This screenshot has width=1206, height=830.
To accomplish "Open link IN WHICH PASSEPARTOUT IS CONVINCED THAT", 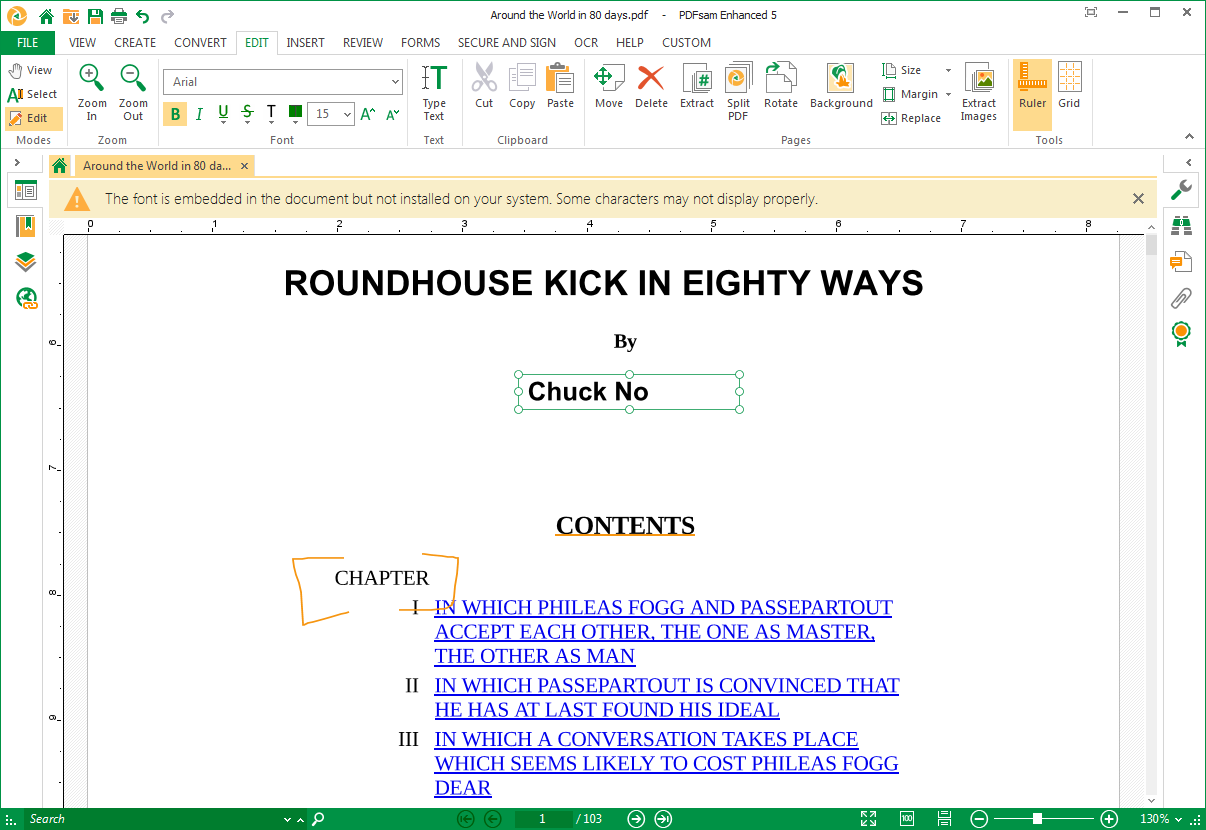I will click(667, 685).
